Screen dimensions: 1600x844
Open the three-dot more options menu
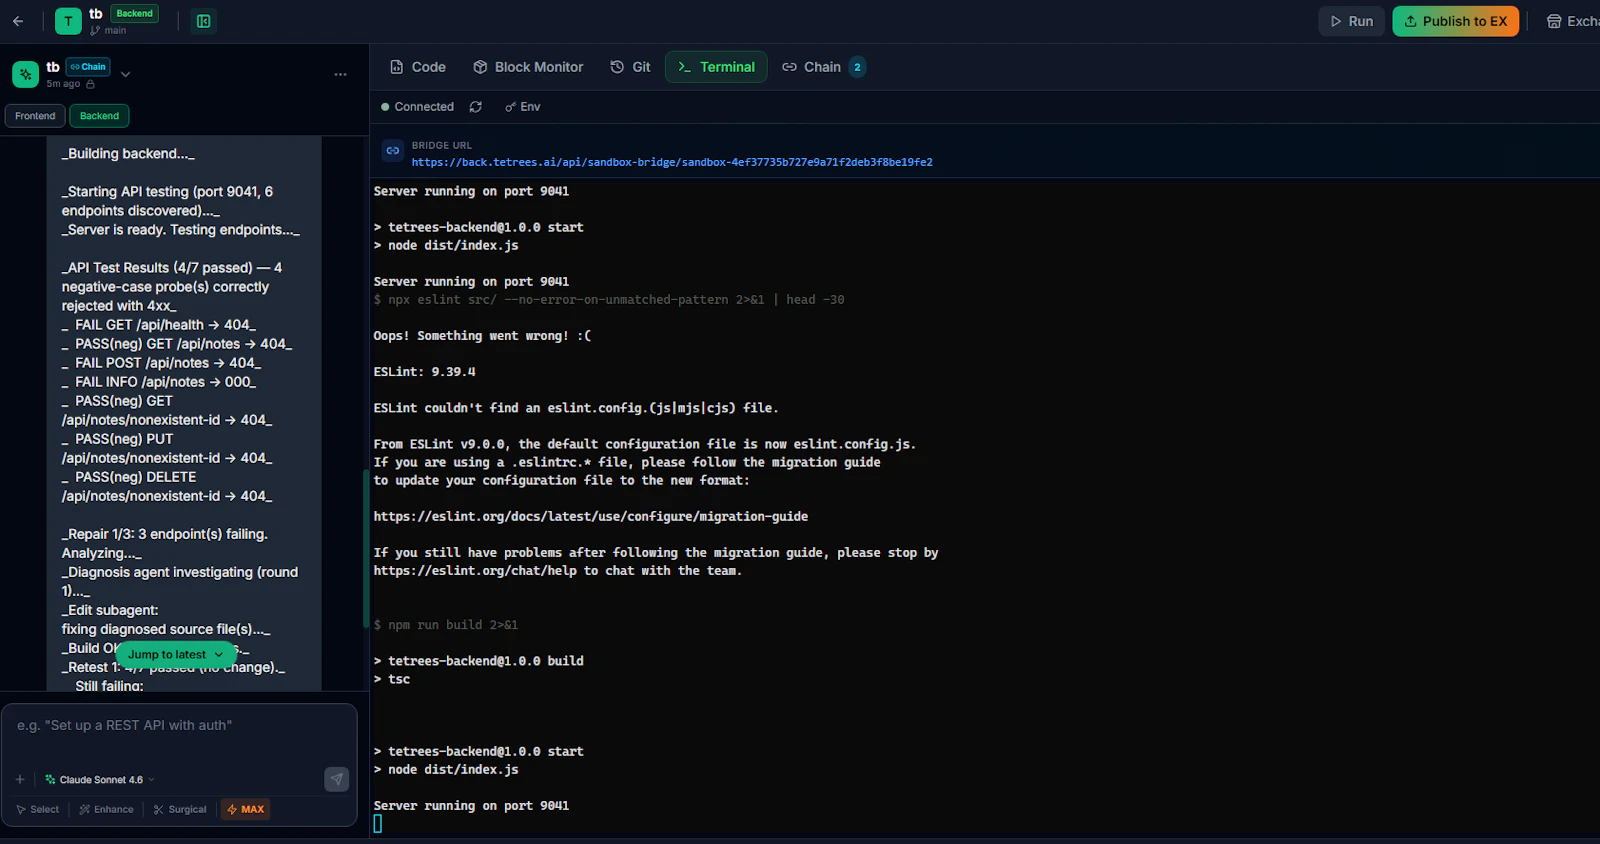340,74
